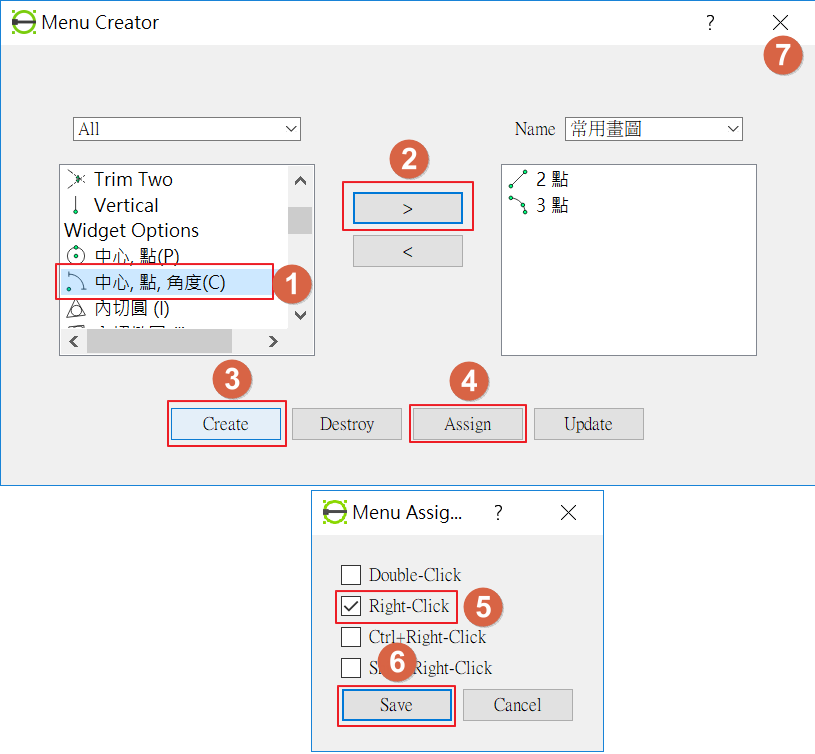Tick the Ctrl+Right-Click checkbox
The width and height of the screenshot is (815, 754).
[x=351, y=637]
